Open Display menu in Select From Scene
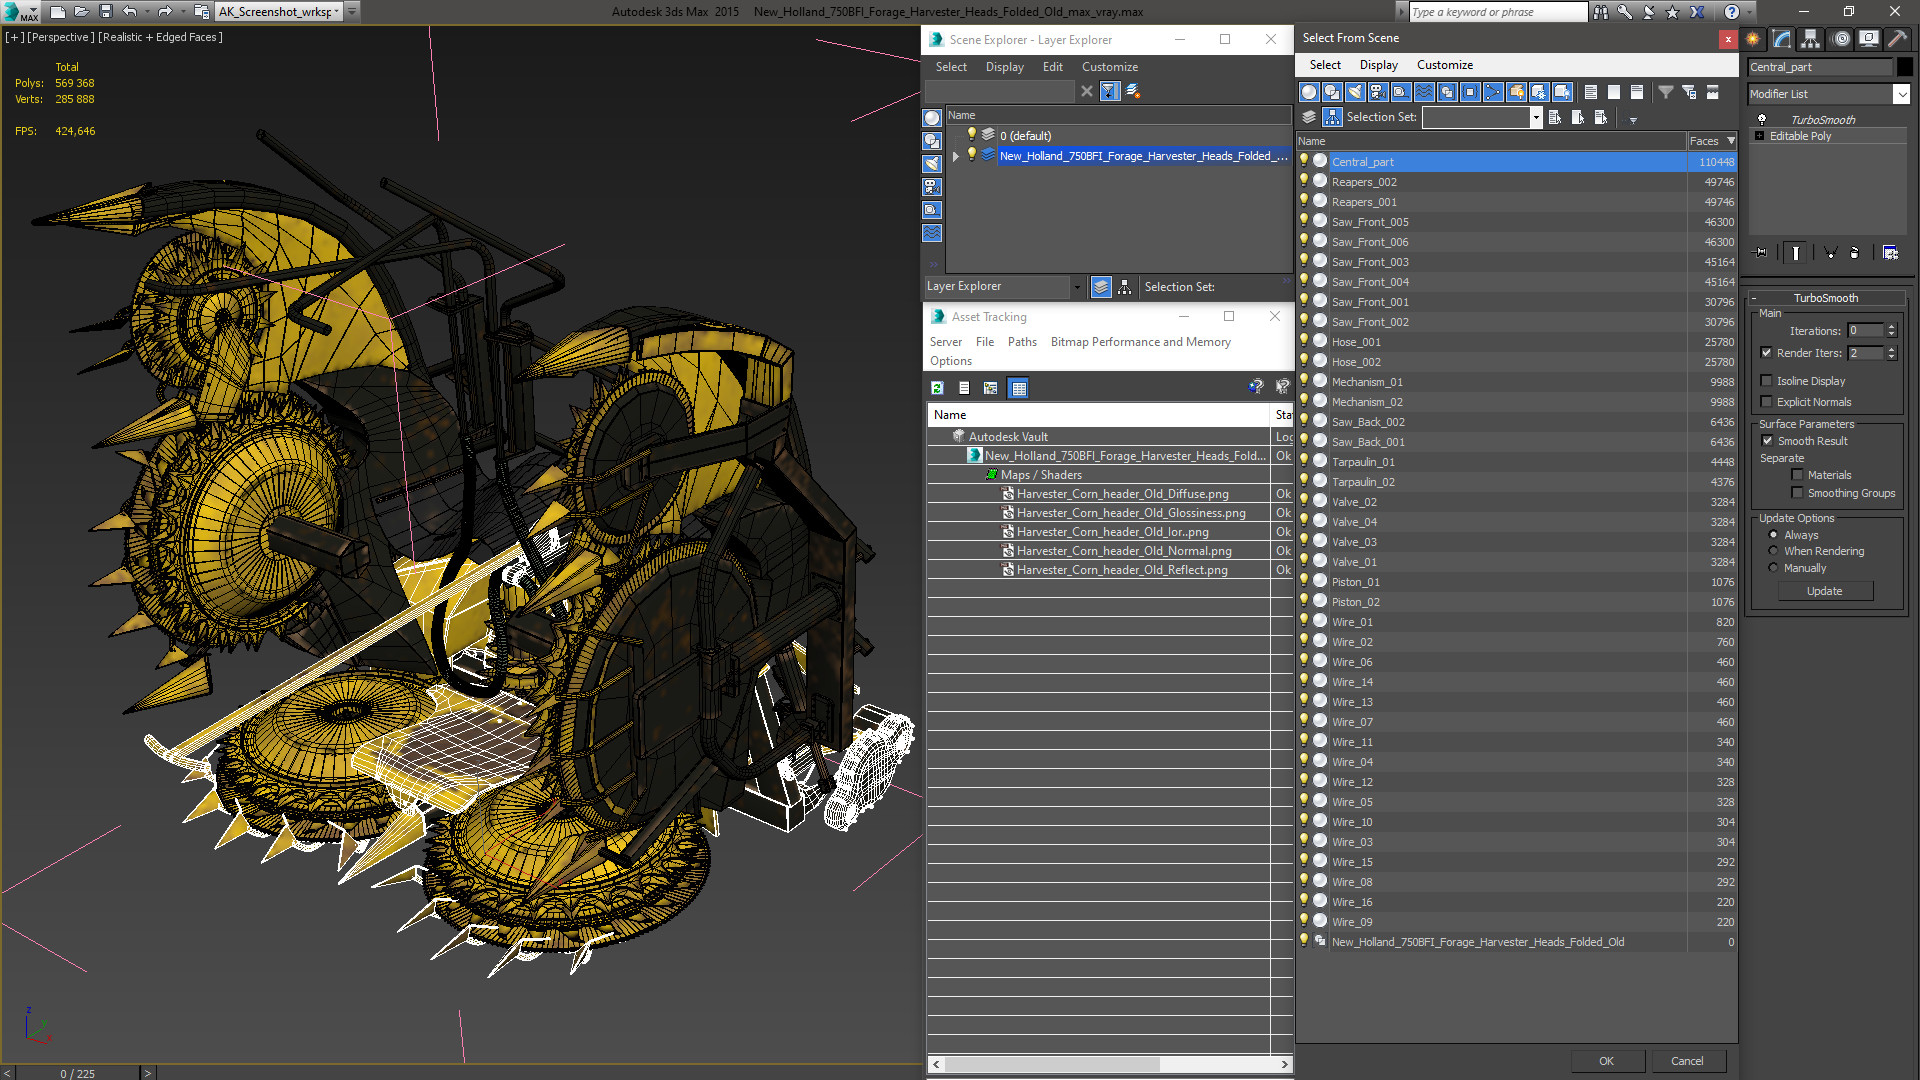This screenshot has width=1920, height=1080. pyautogui.click(x=1378, y=65)
